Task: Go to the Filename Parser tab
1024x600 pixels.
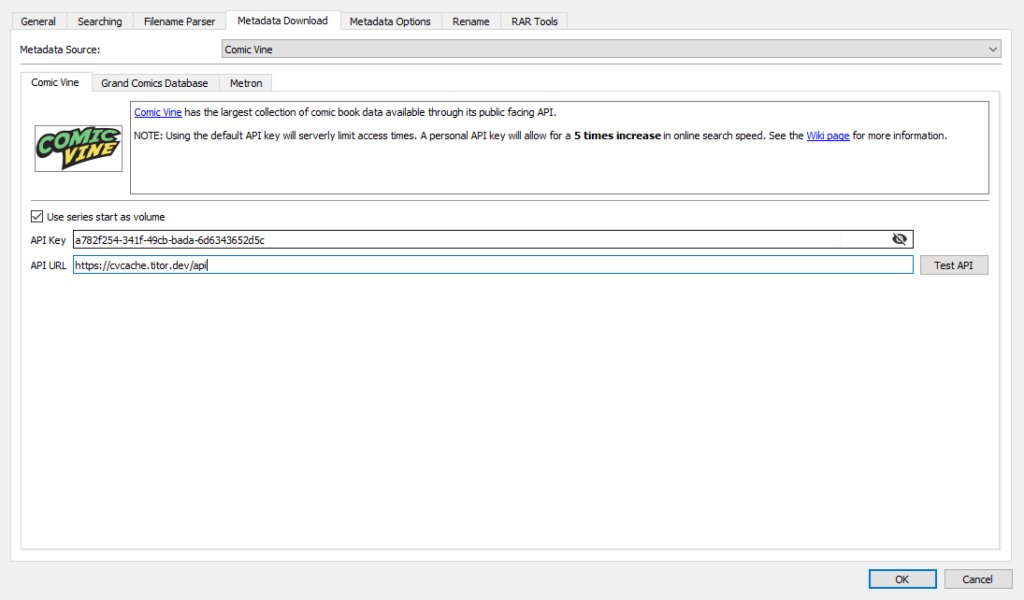Action: coord(180,22)
